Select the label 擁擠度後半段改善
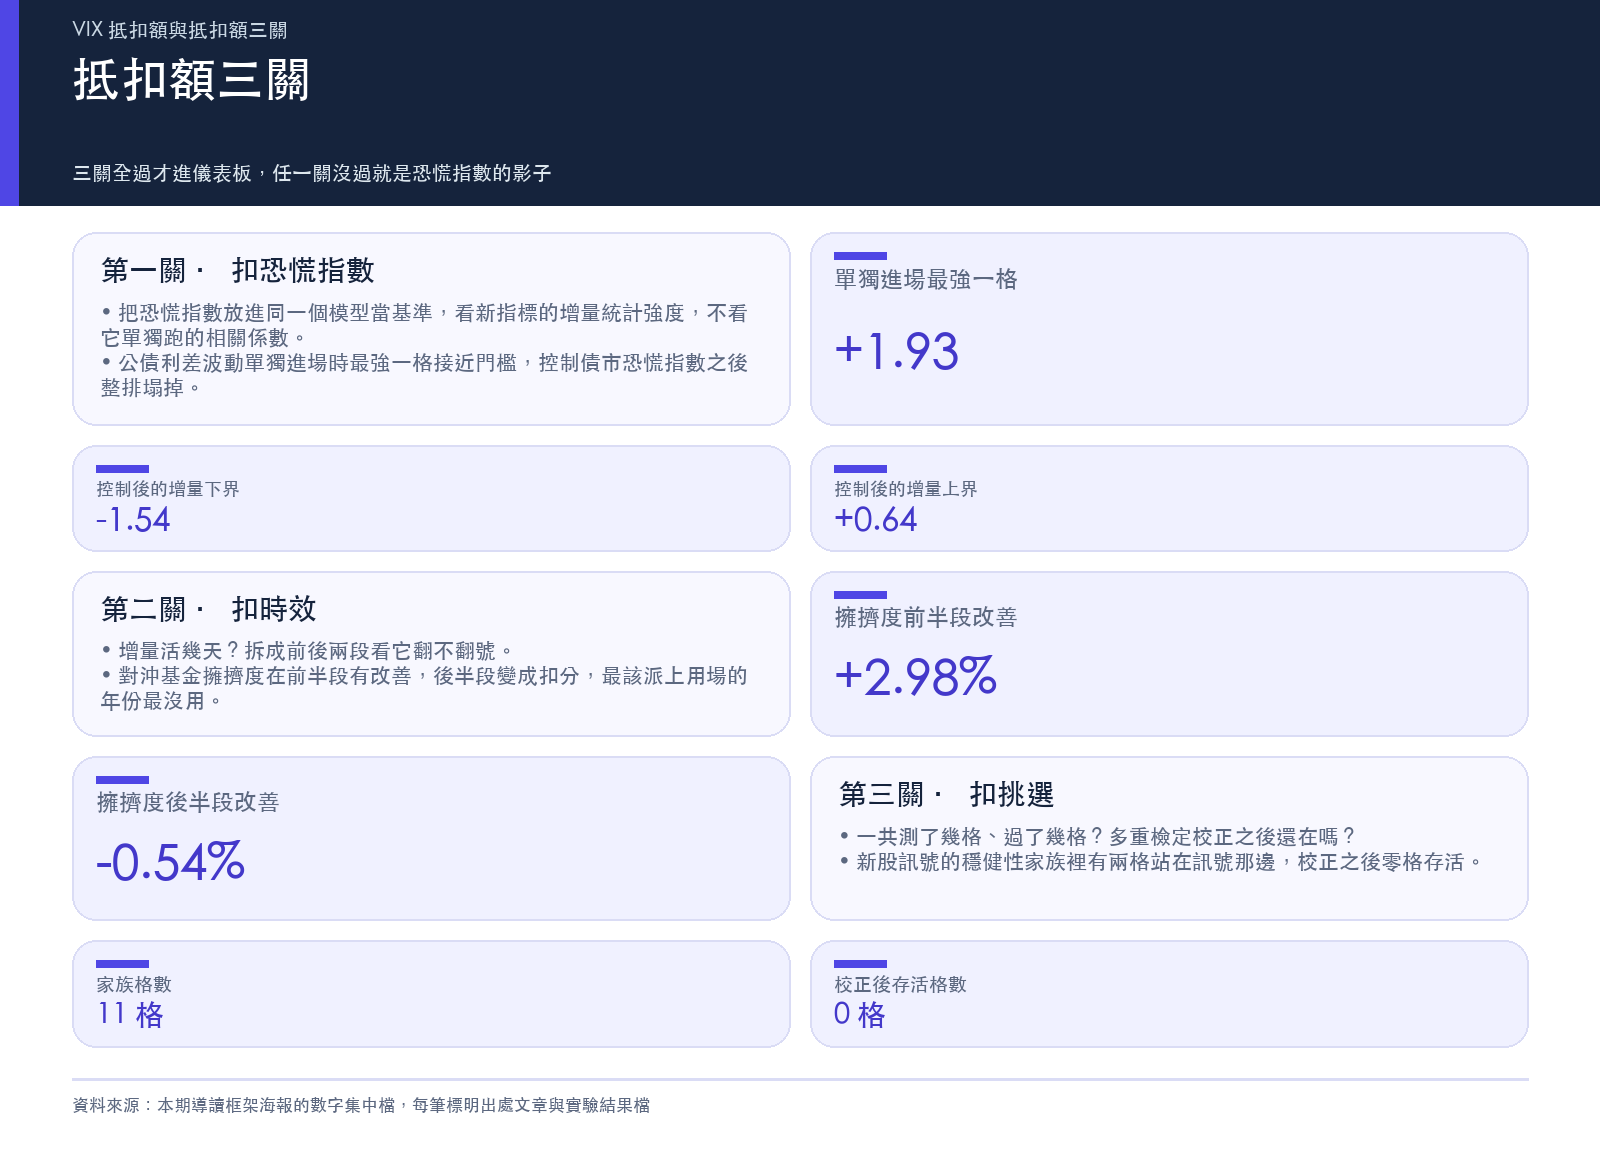 (188, 802)
